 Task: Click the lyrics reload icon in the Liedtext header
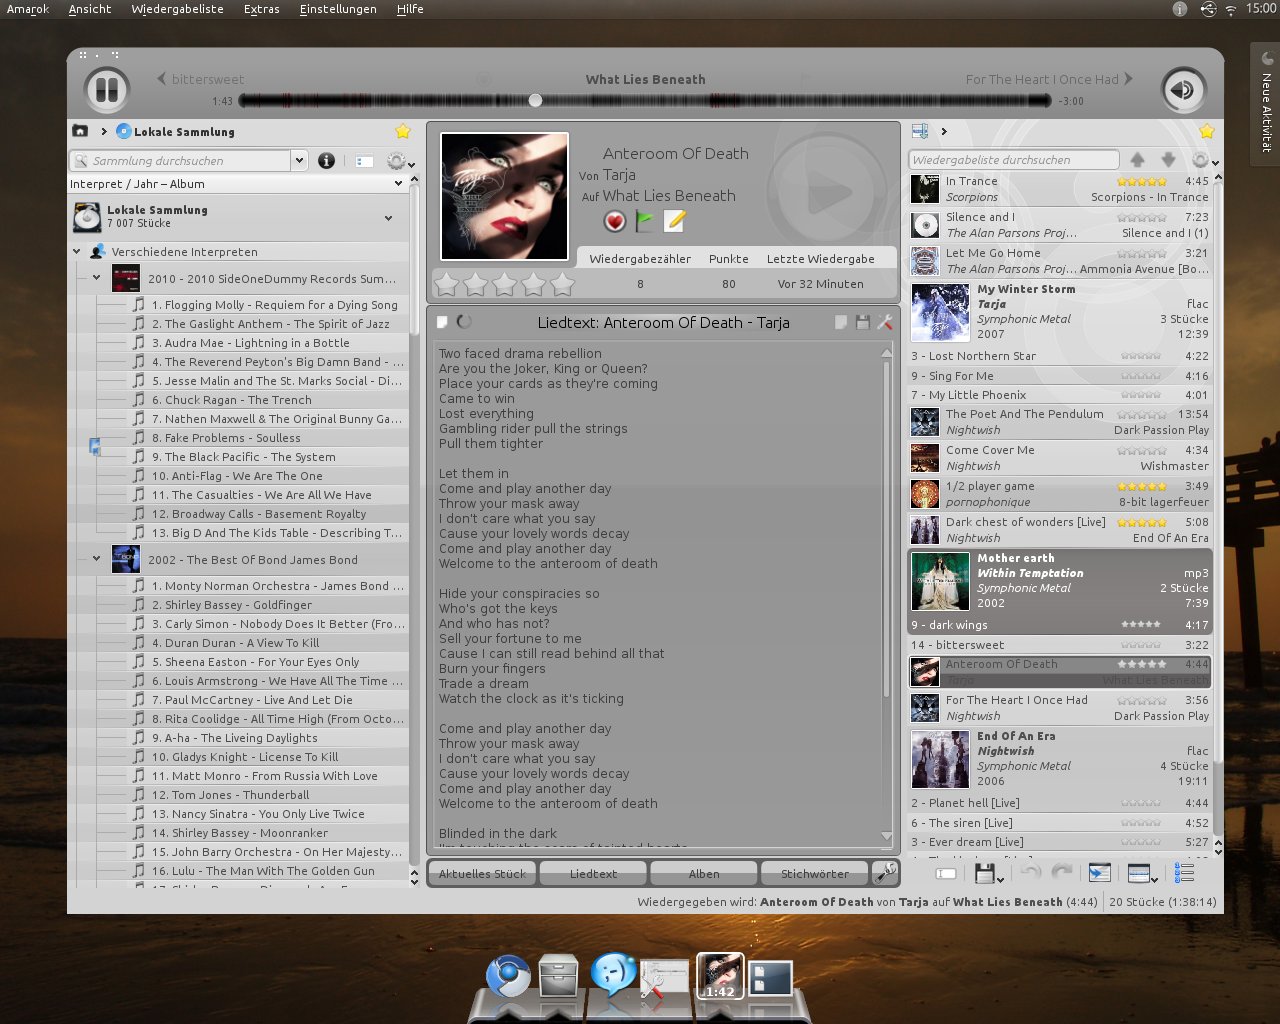click(x=464, y=322)
